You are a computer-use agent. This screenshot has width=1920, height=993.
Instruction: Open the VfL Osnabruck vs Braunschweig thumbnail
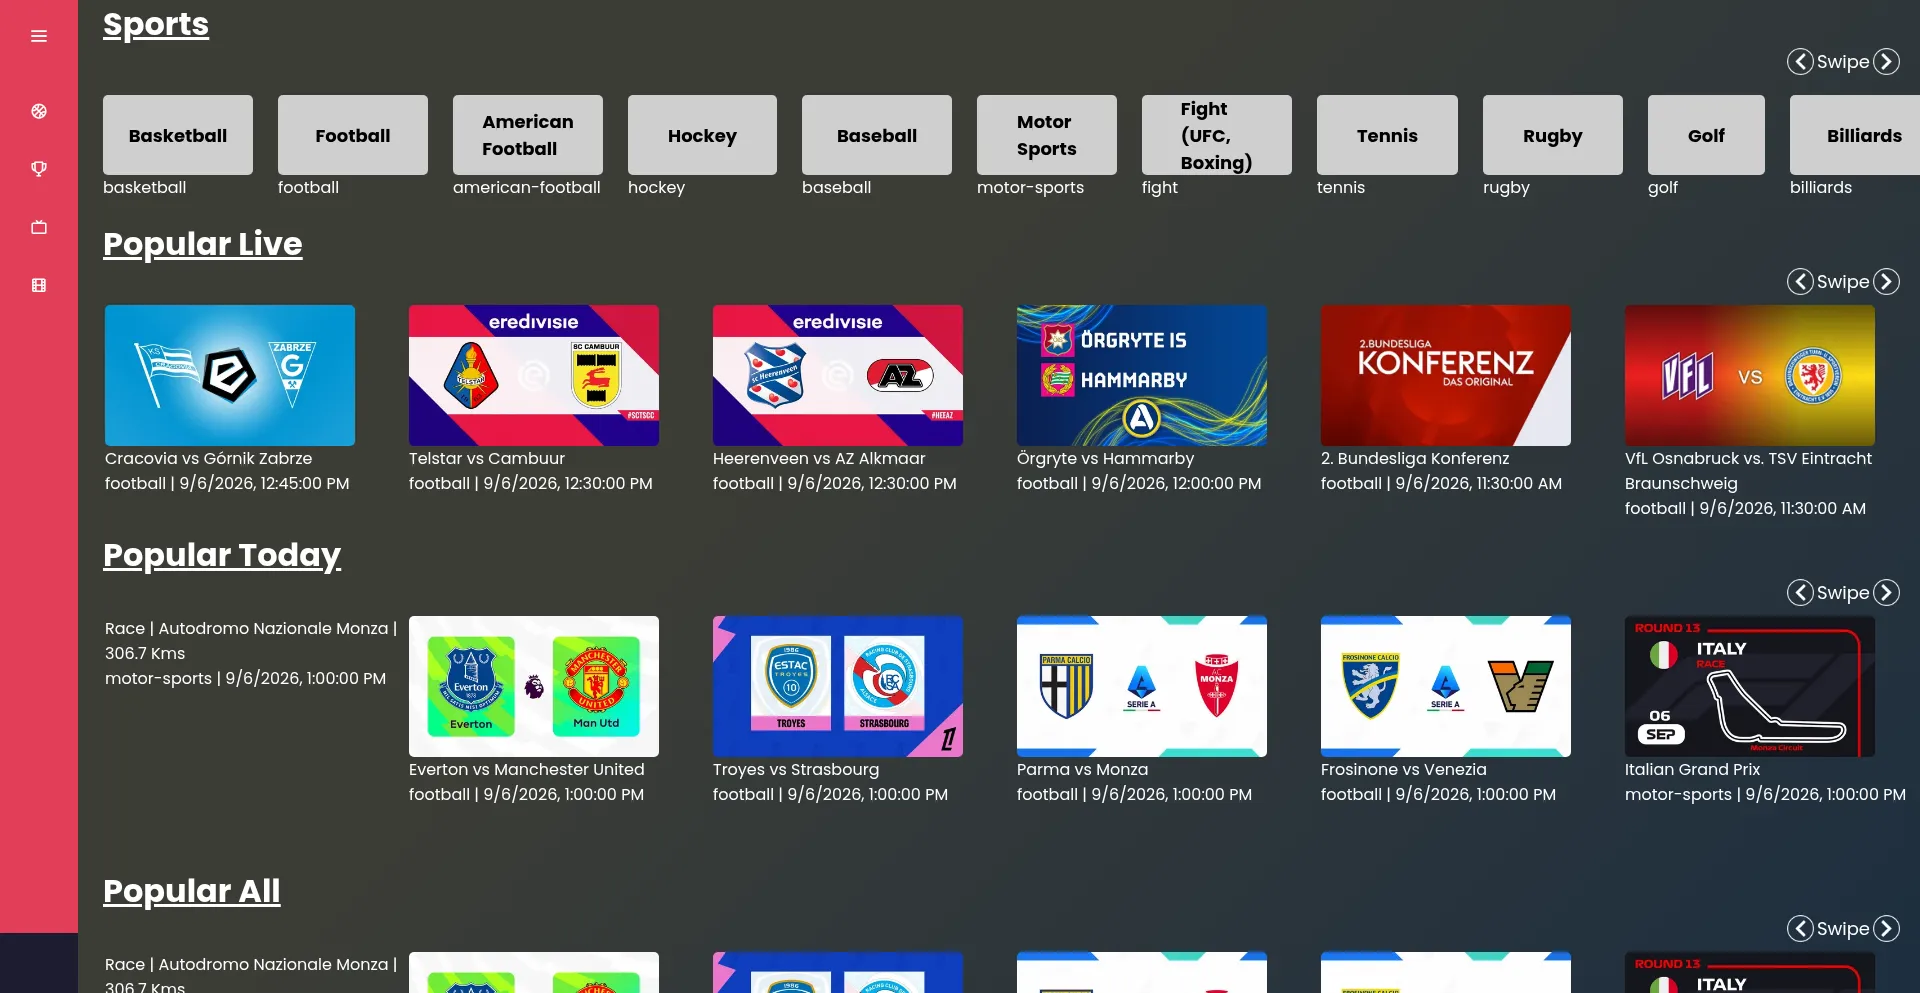click(1750, 375)
